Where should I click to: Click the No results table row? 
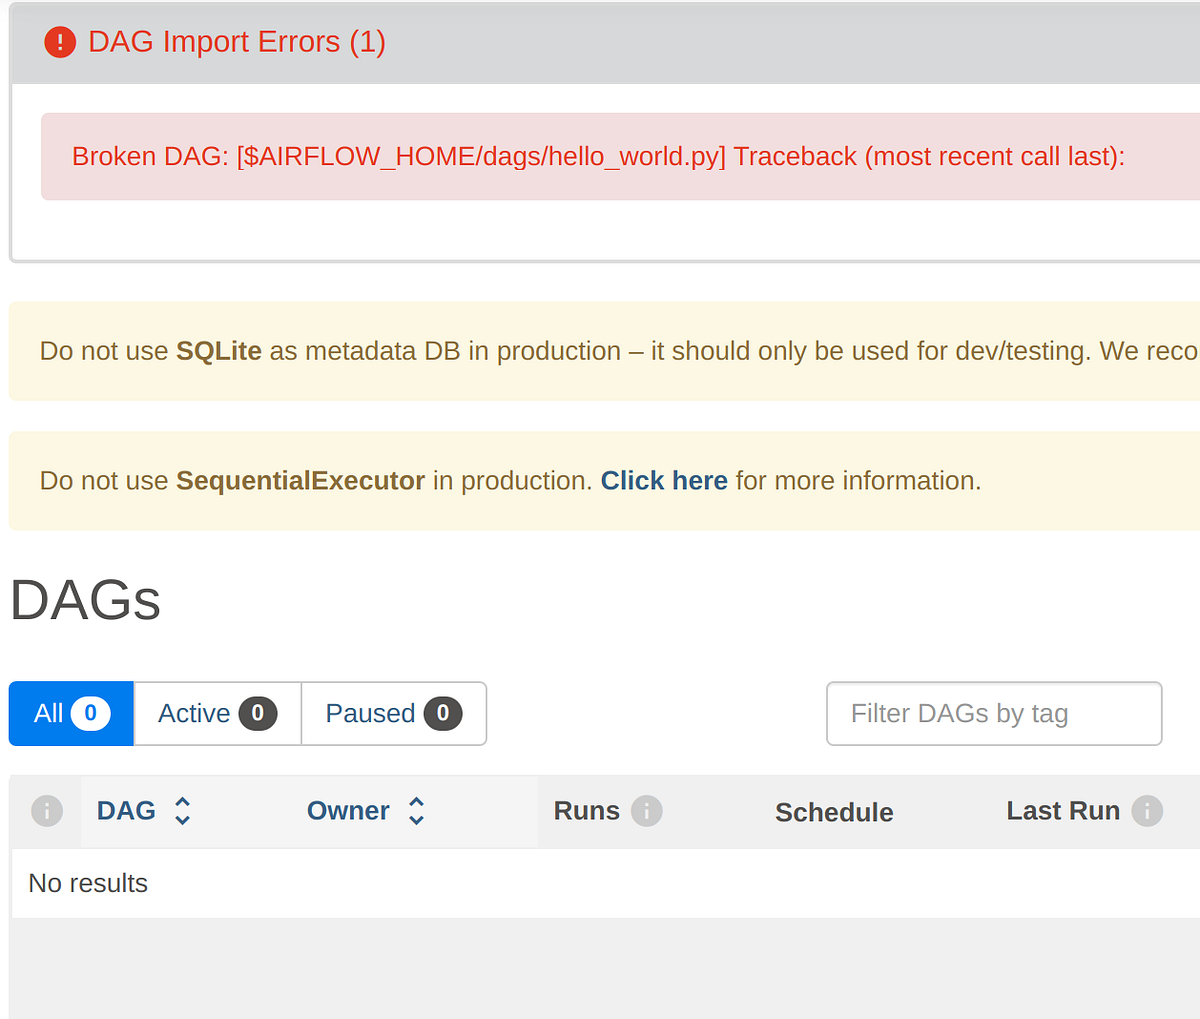coord(88,883)
